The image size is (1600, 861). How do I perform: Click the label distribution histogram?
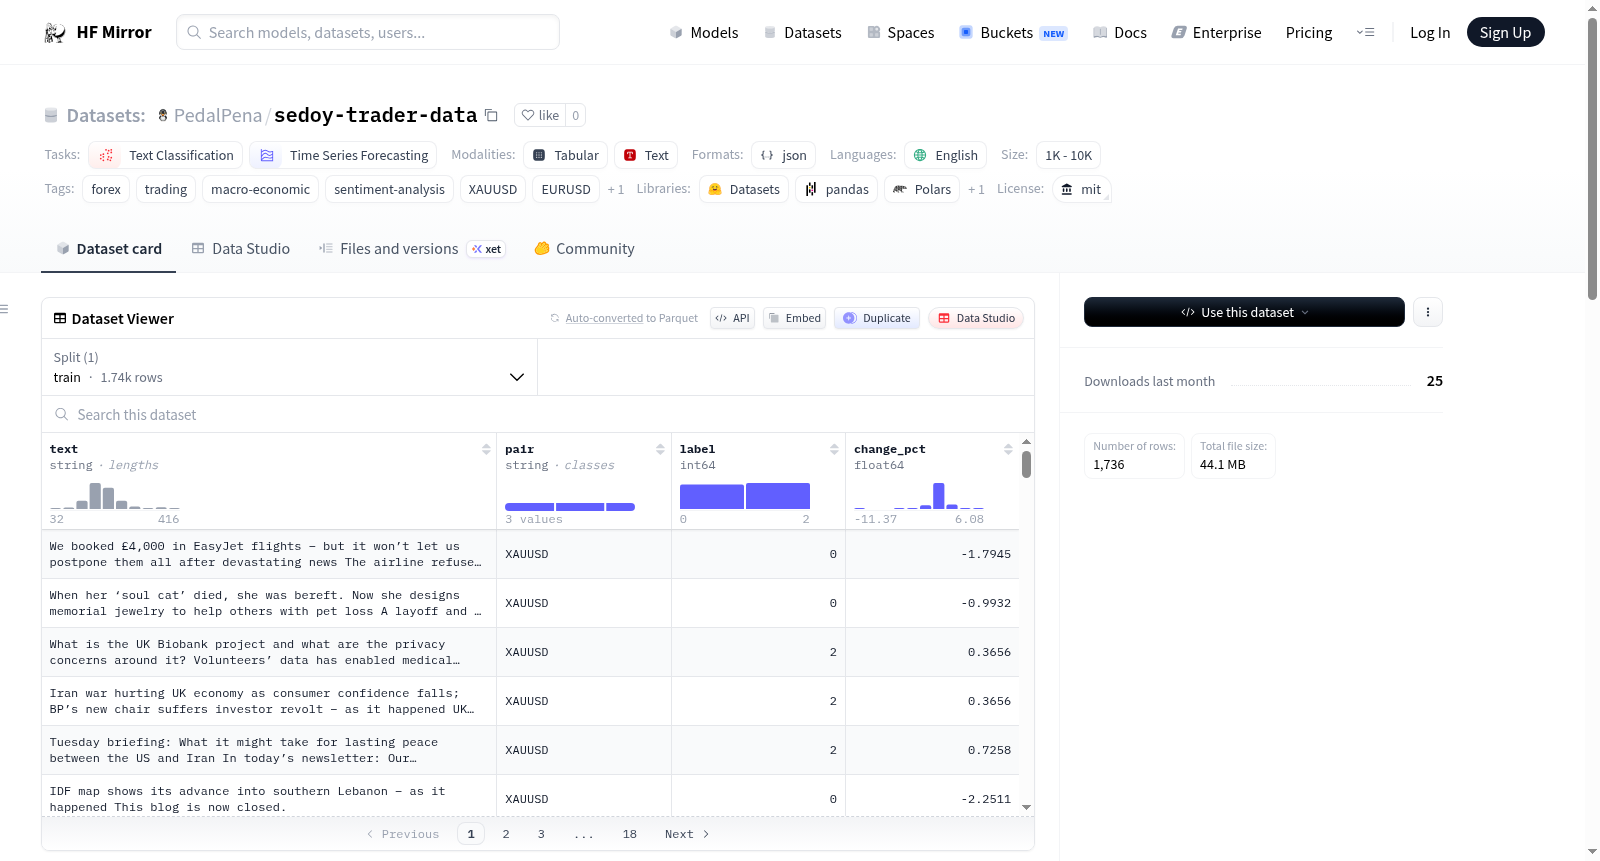745,496
